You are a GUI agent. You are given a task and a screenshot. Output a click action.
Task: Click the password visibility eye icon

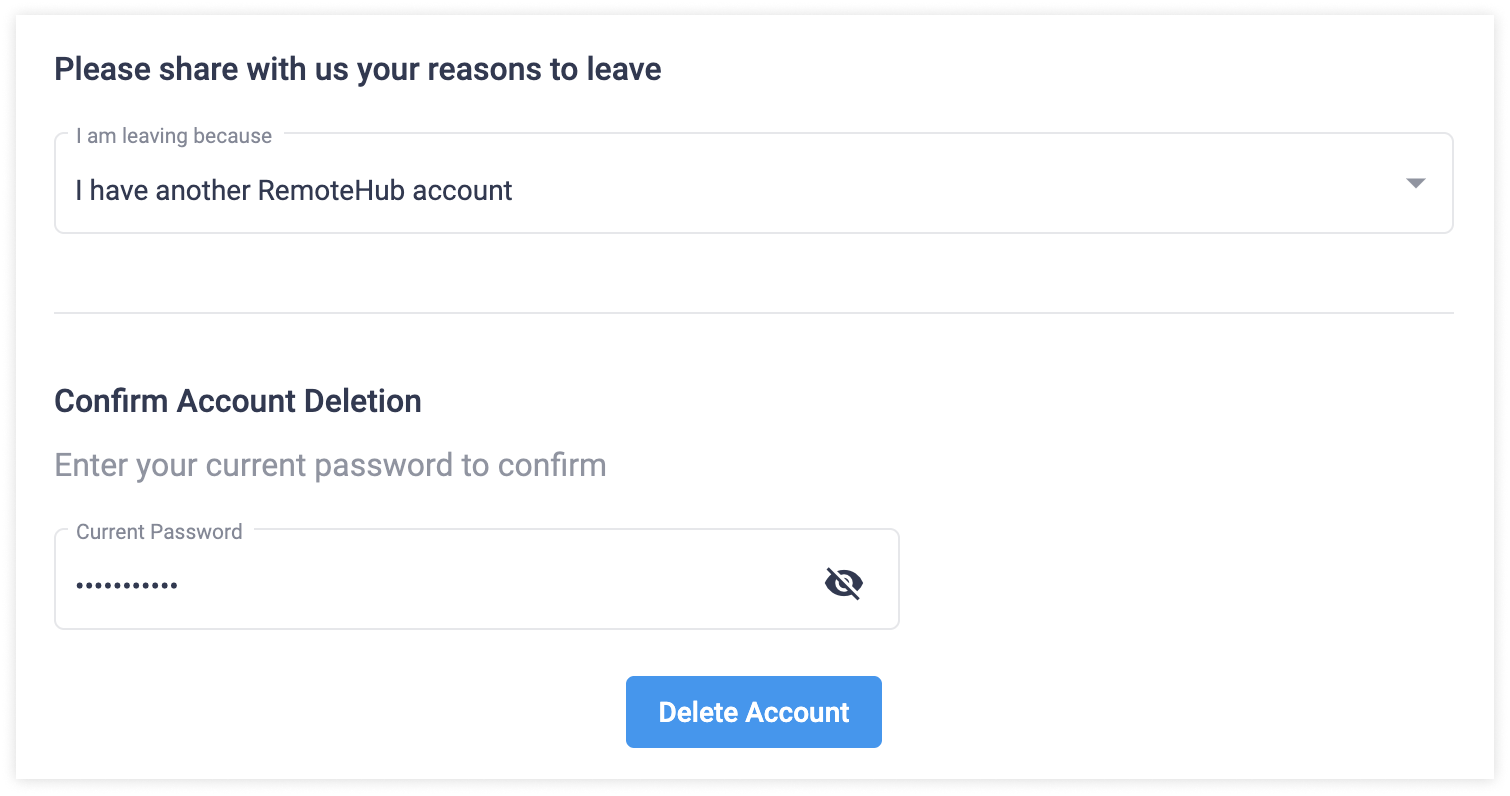[845, 580]
